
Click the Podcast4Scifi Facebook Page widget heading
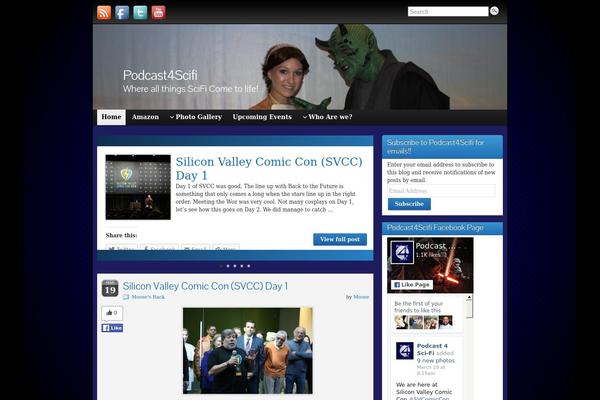(x=435, y=228)
